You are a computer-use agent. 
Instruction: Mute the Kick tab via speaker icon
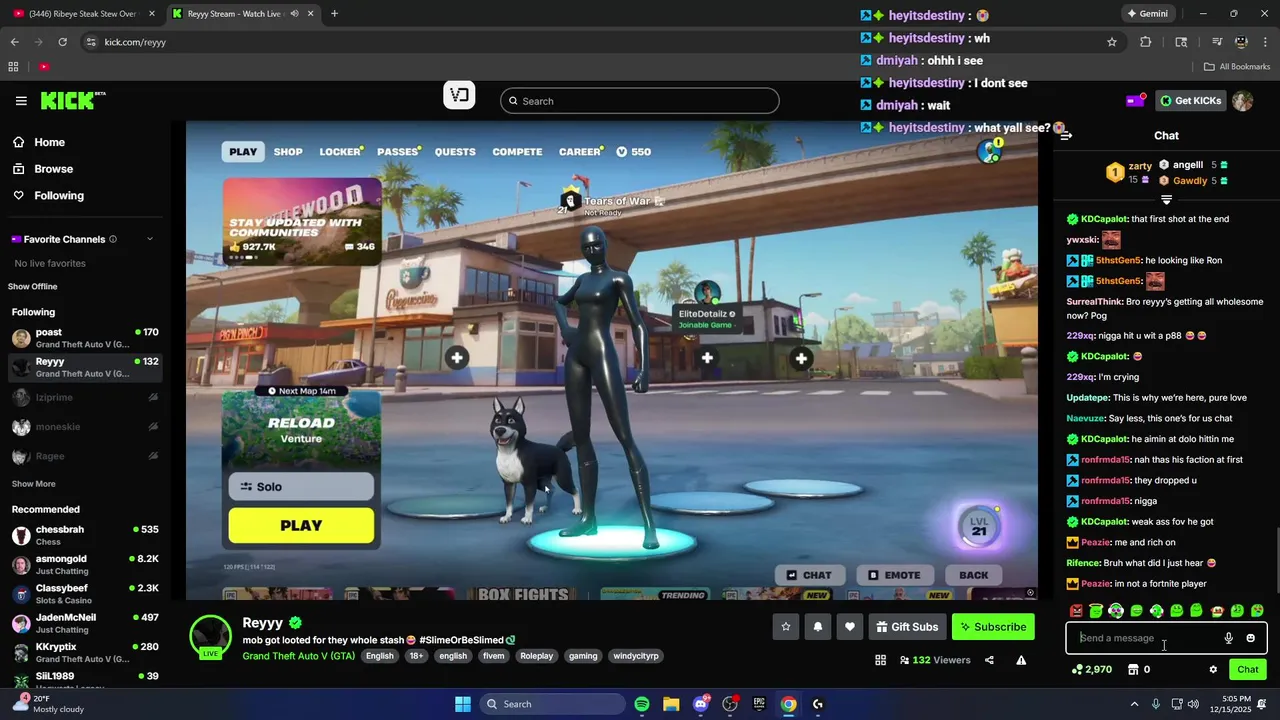pyautogui.click(x=295, y=14)
